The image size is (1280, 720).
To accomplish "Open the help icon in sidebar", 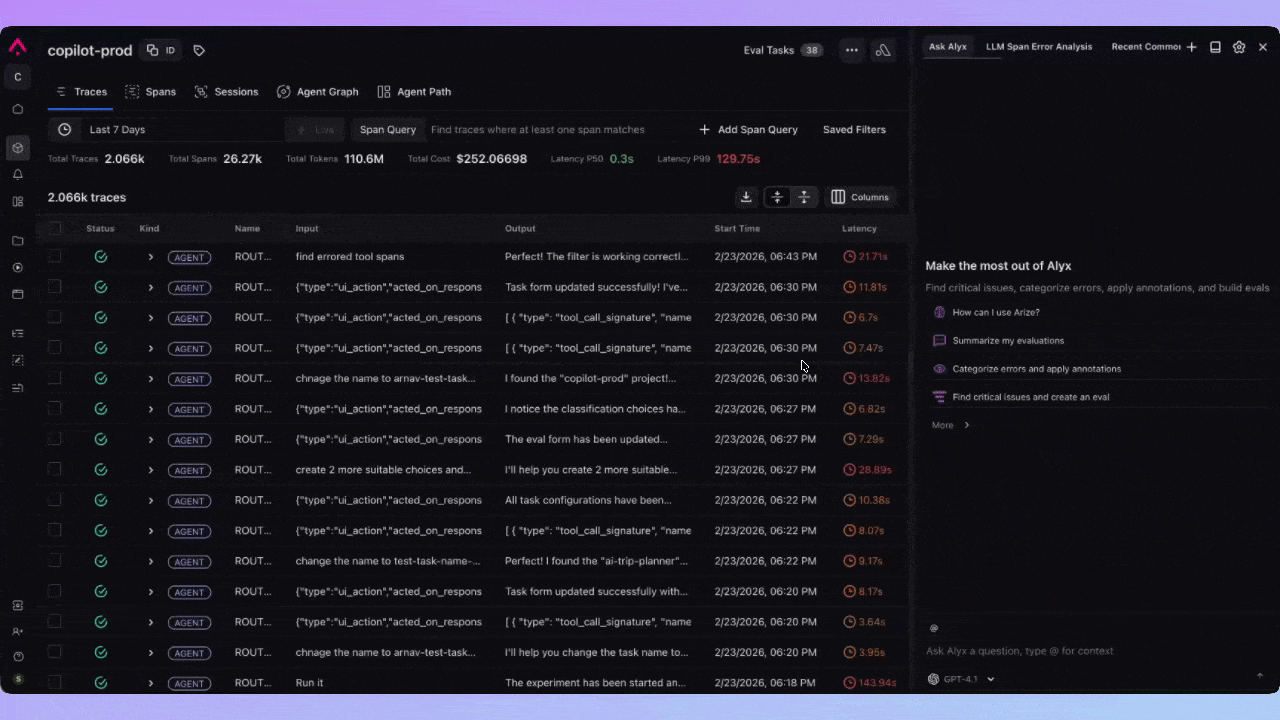I will pyautogui.click(x=17, y=657).
